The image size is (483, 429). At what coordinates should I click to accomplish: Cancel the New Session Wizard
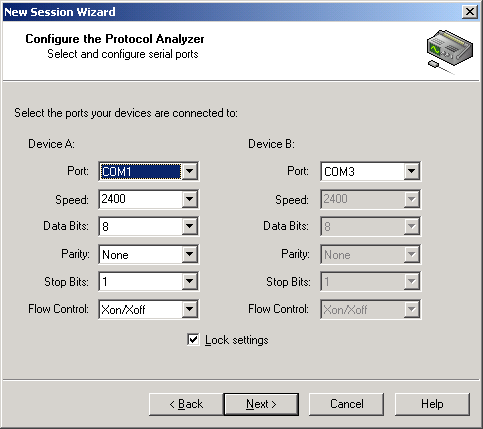click(x=346, y=404)
